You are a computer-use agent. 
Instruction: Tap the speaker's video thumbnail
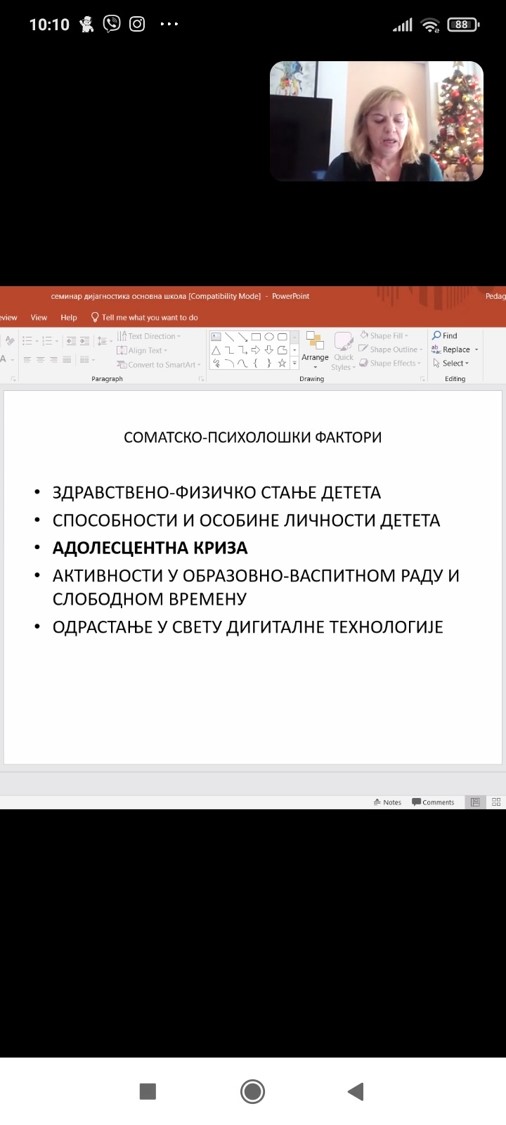pos(376,121)
